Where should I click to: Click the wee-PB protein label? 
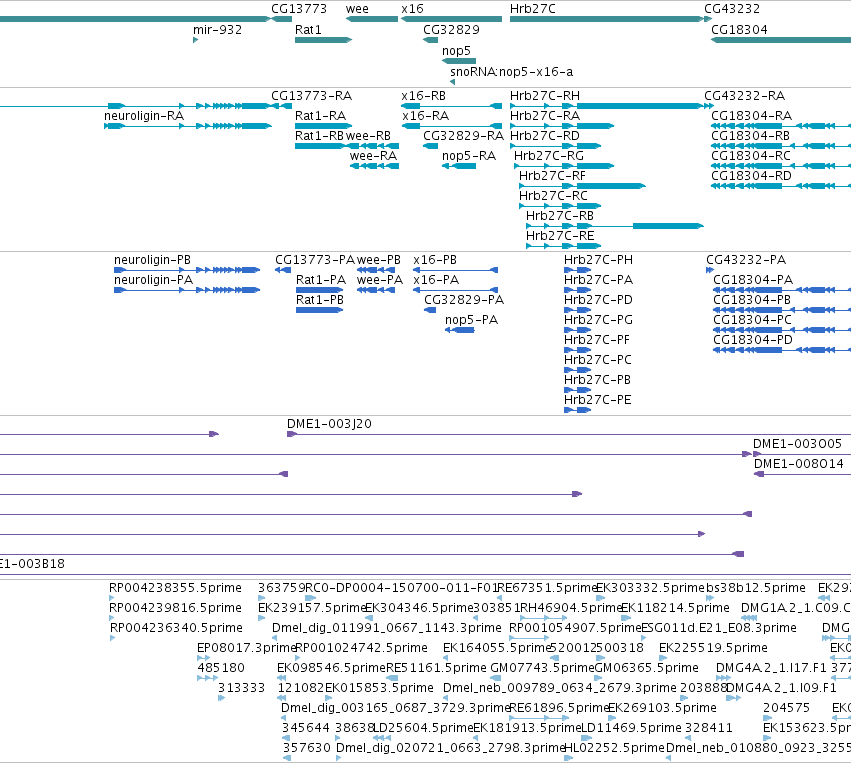coord(379,260)
